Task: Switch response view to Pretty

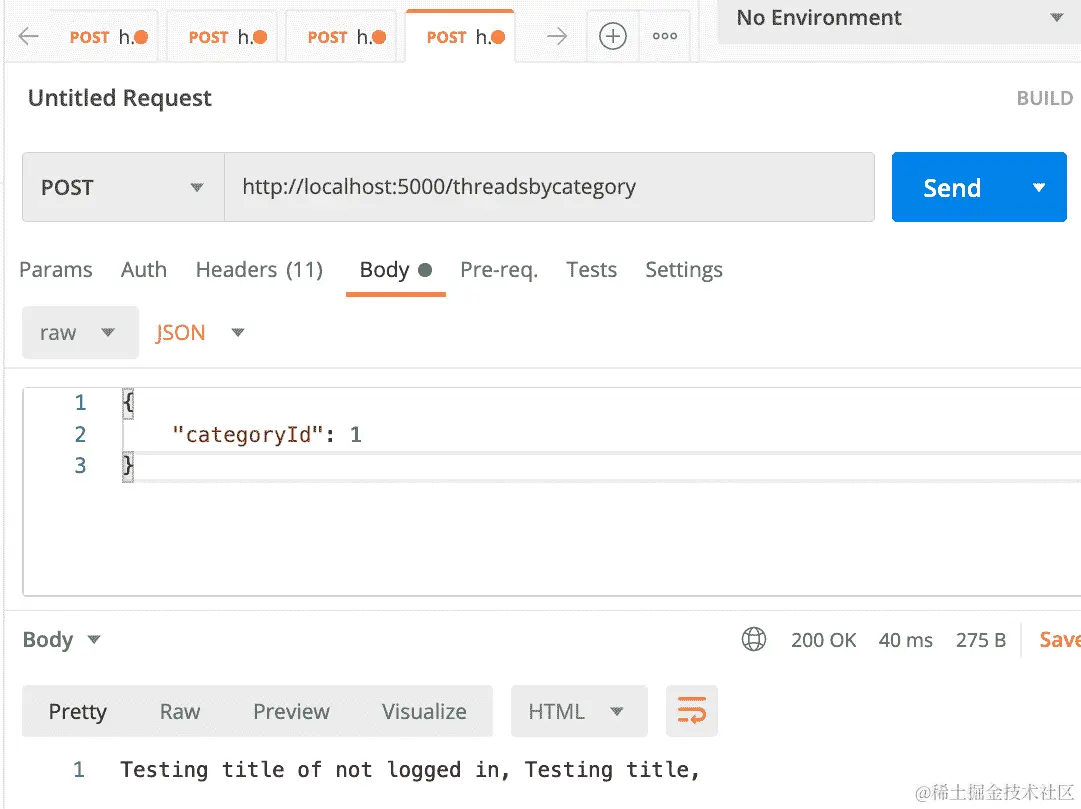Action: [x=77, y=711]
